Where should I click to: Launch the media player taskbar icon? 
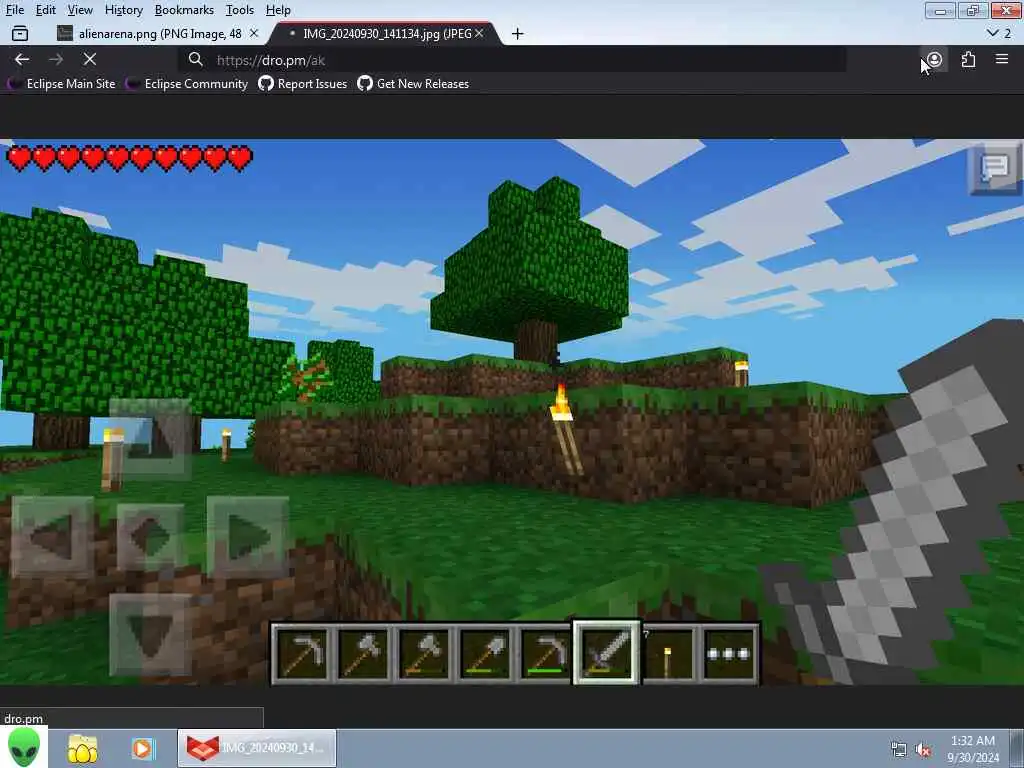point(142,748)
